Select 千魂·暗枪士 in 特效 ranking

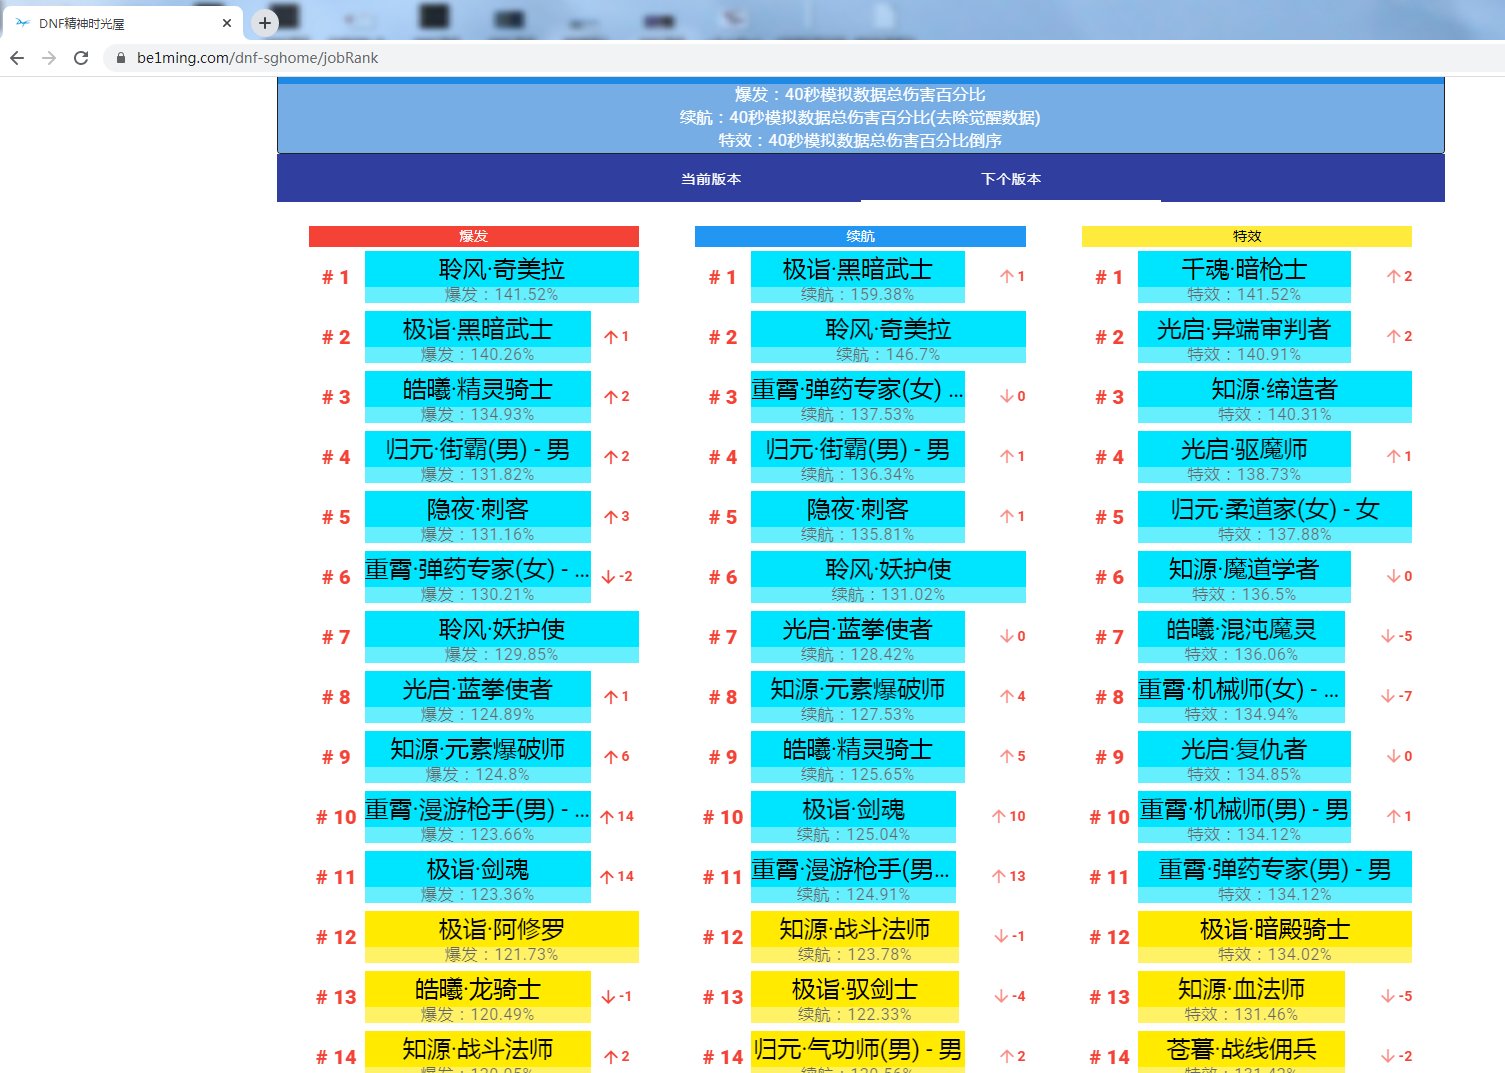tap(1243, 270)
